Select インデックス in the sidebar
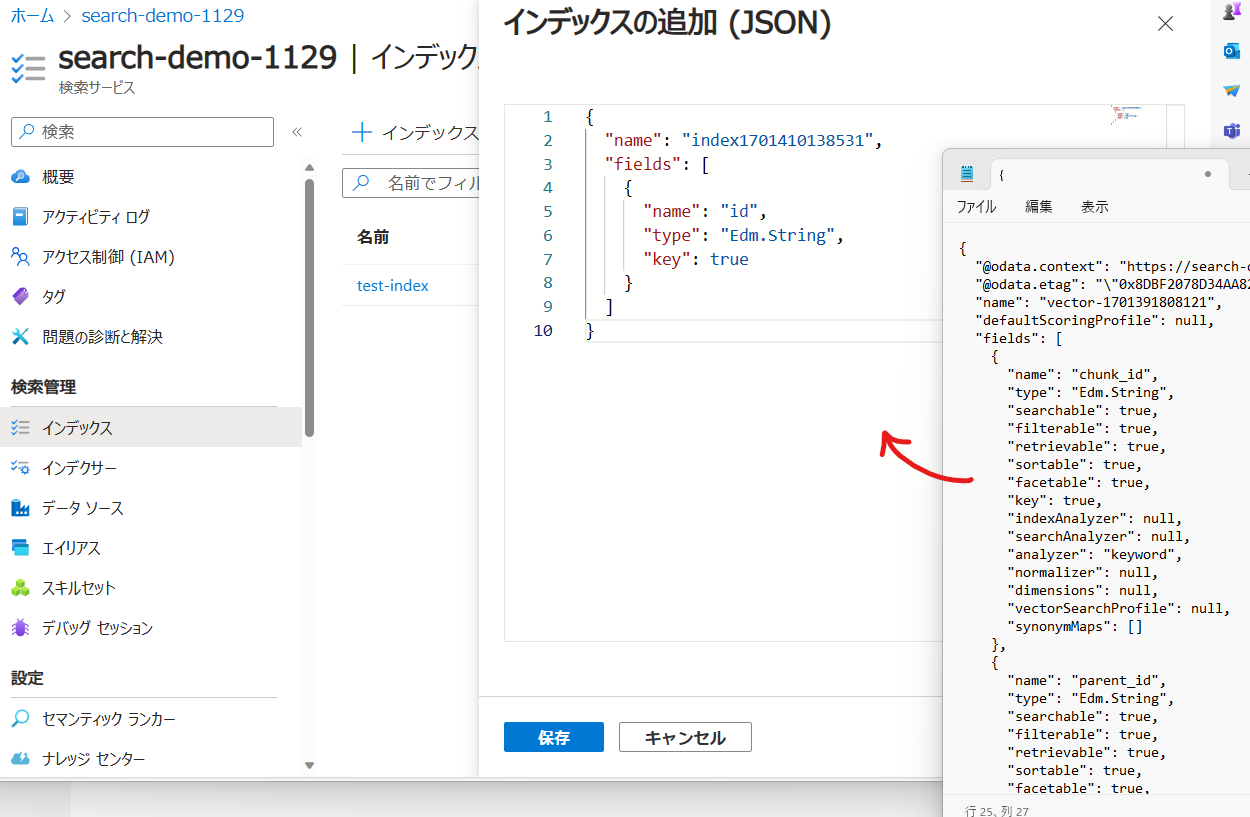This screenshot has height=817, width=1250. point(150,427)
